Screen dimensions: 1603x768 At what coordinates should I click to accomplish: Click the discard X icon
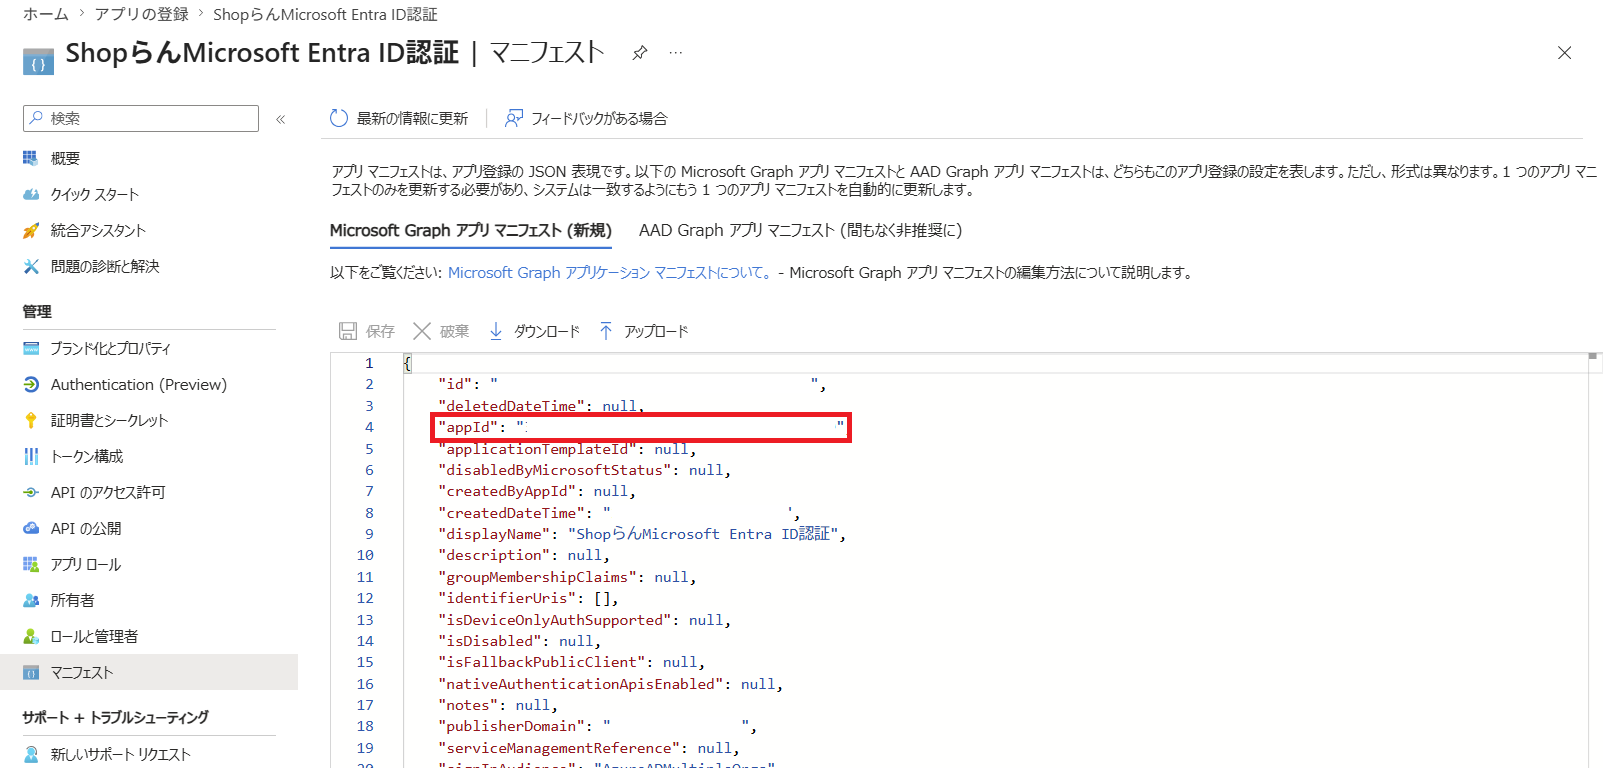tap(422, 331)
